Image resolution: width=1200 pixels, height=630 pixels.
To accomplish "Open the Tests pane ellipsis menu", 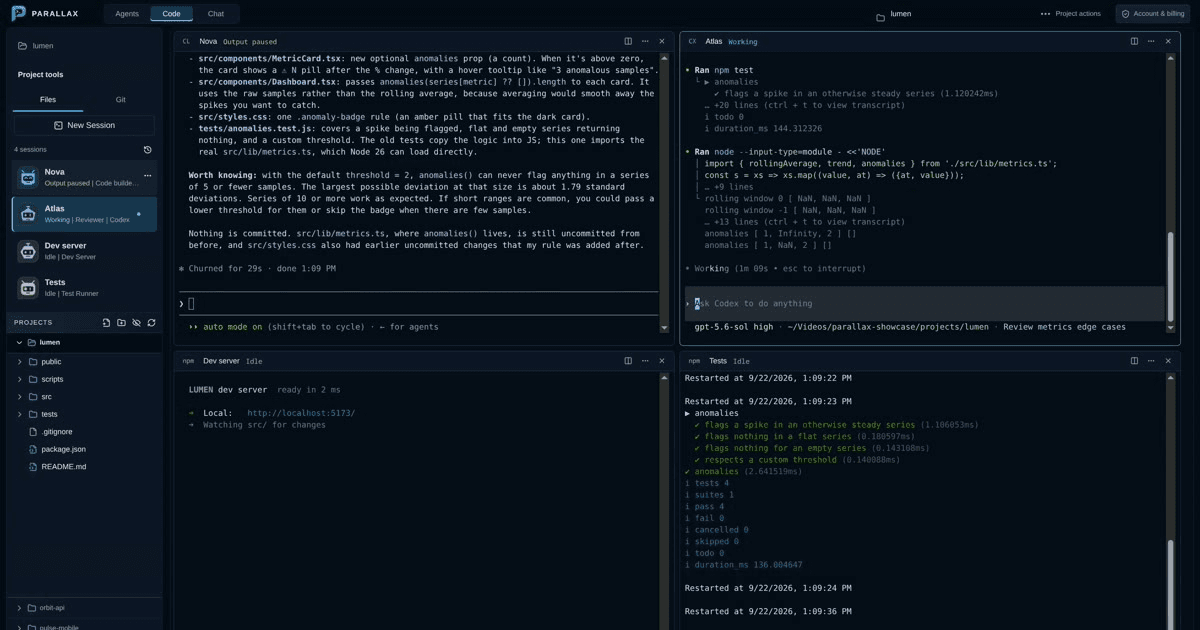I will click(x=1151, y=361).
